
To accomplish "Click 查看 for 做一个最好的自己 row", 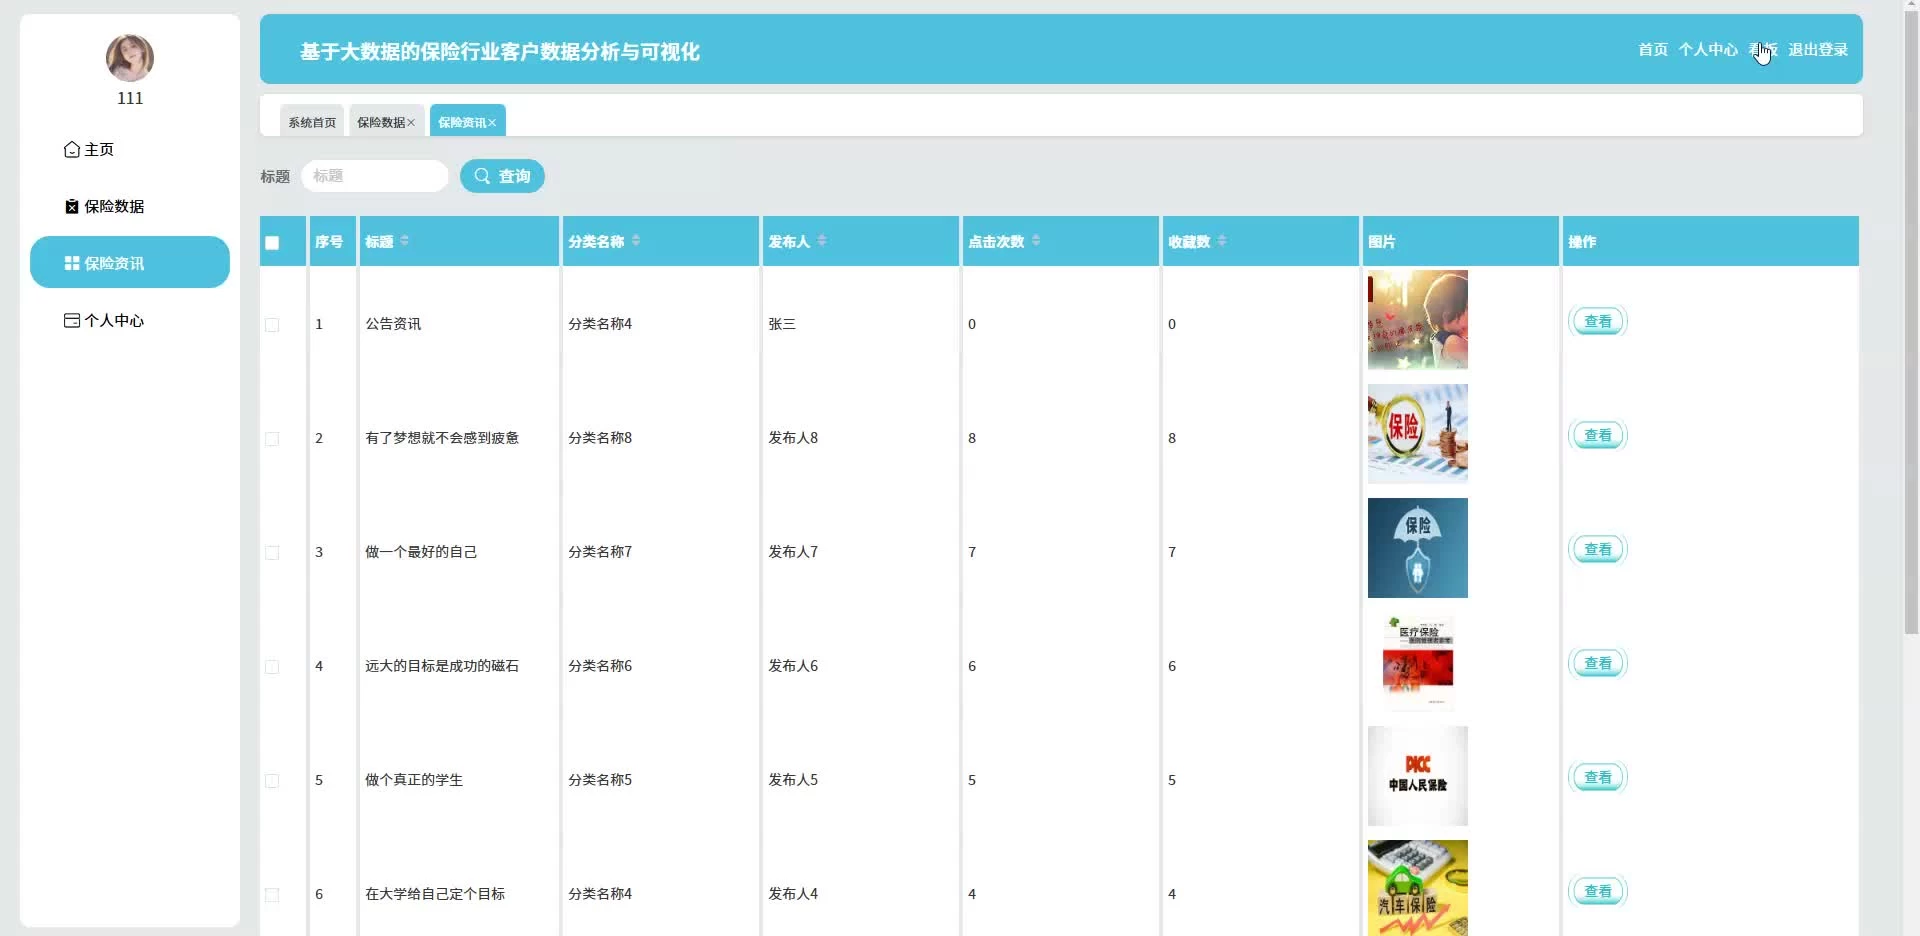I will 1598,549.
